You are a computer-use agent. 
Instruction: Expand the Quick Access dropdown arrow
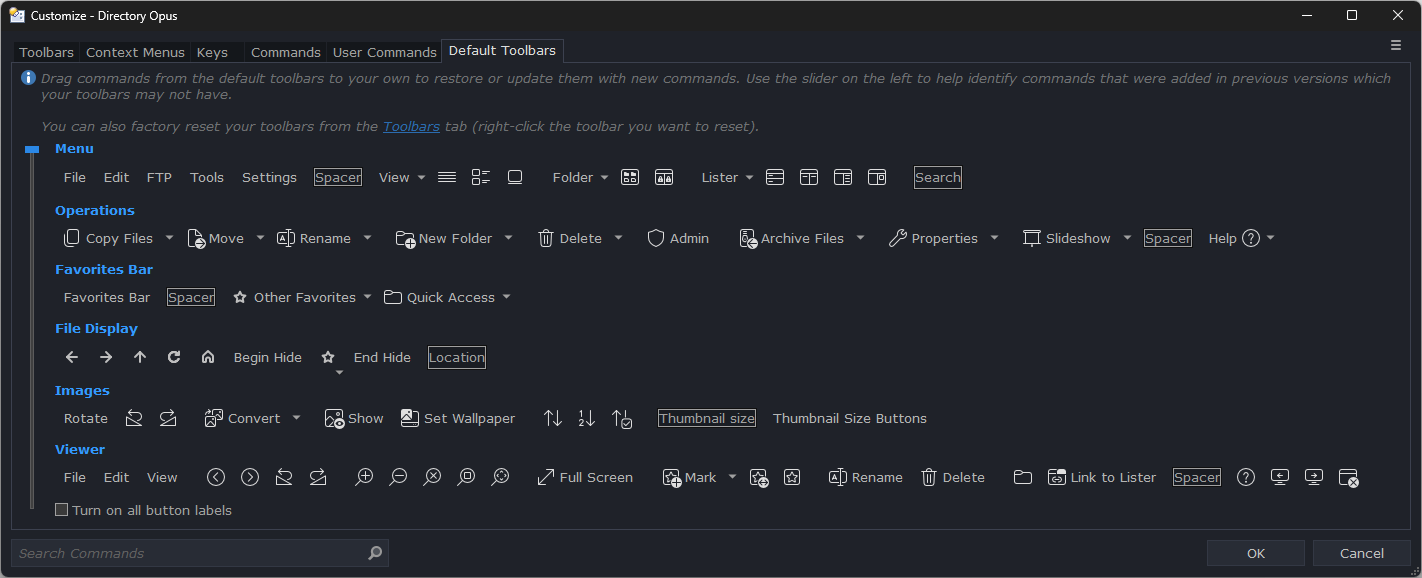(x=506, y=297)
